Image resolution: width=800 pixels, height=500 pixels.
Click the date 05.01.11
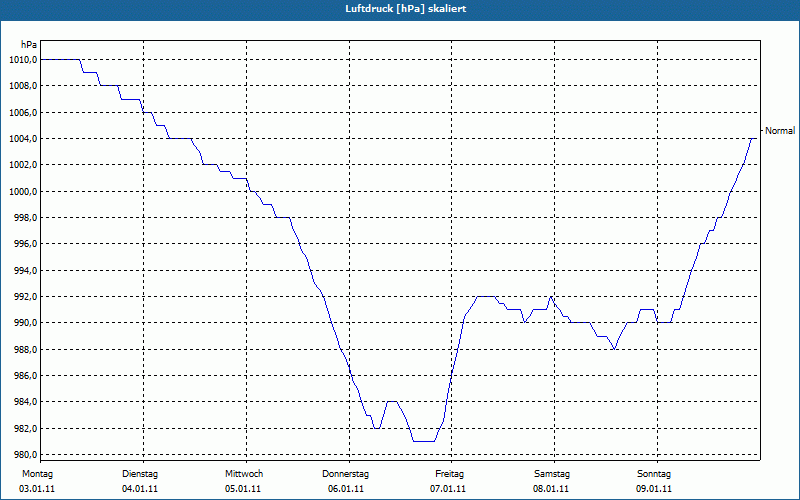pyautogui.click(x=243, y=489)
